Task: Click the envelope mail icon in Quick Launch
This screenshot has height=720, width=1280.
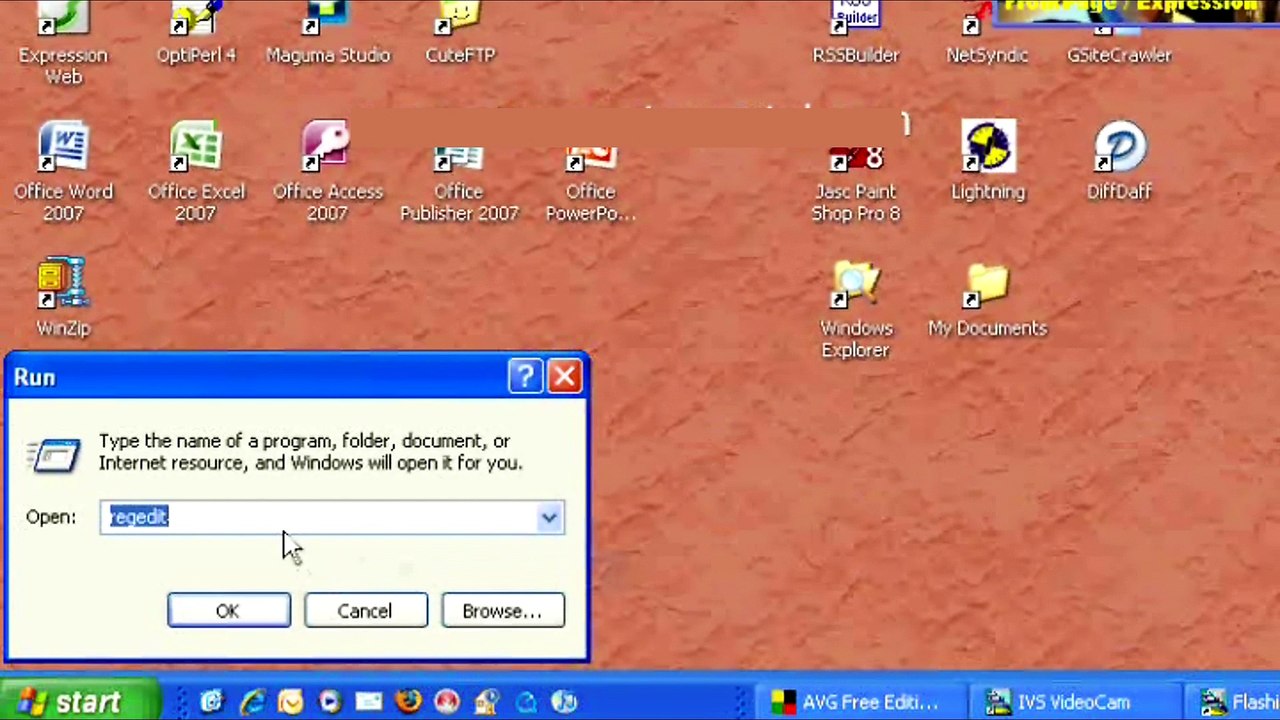Action: click(369, 702)
